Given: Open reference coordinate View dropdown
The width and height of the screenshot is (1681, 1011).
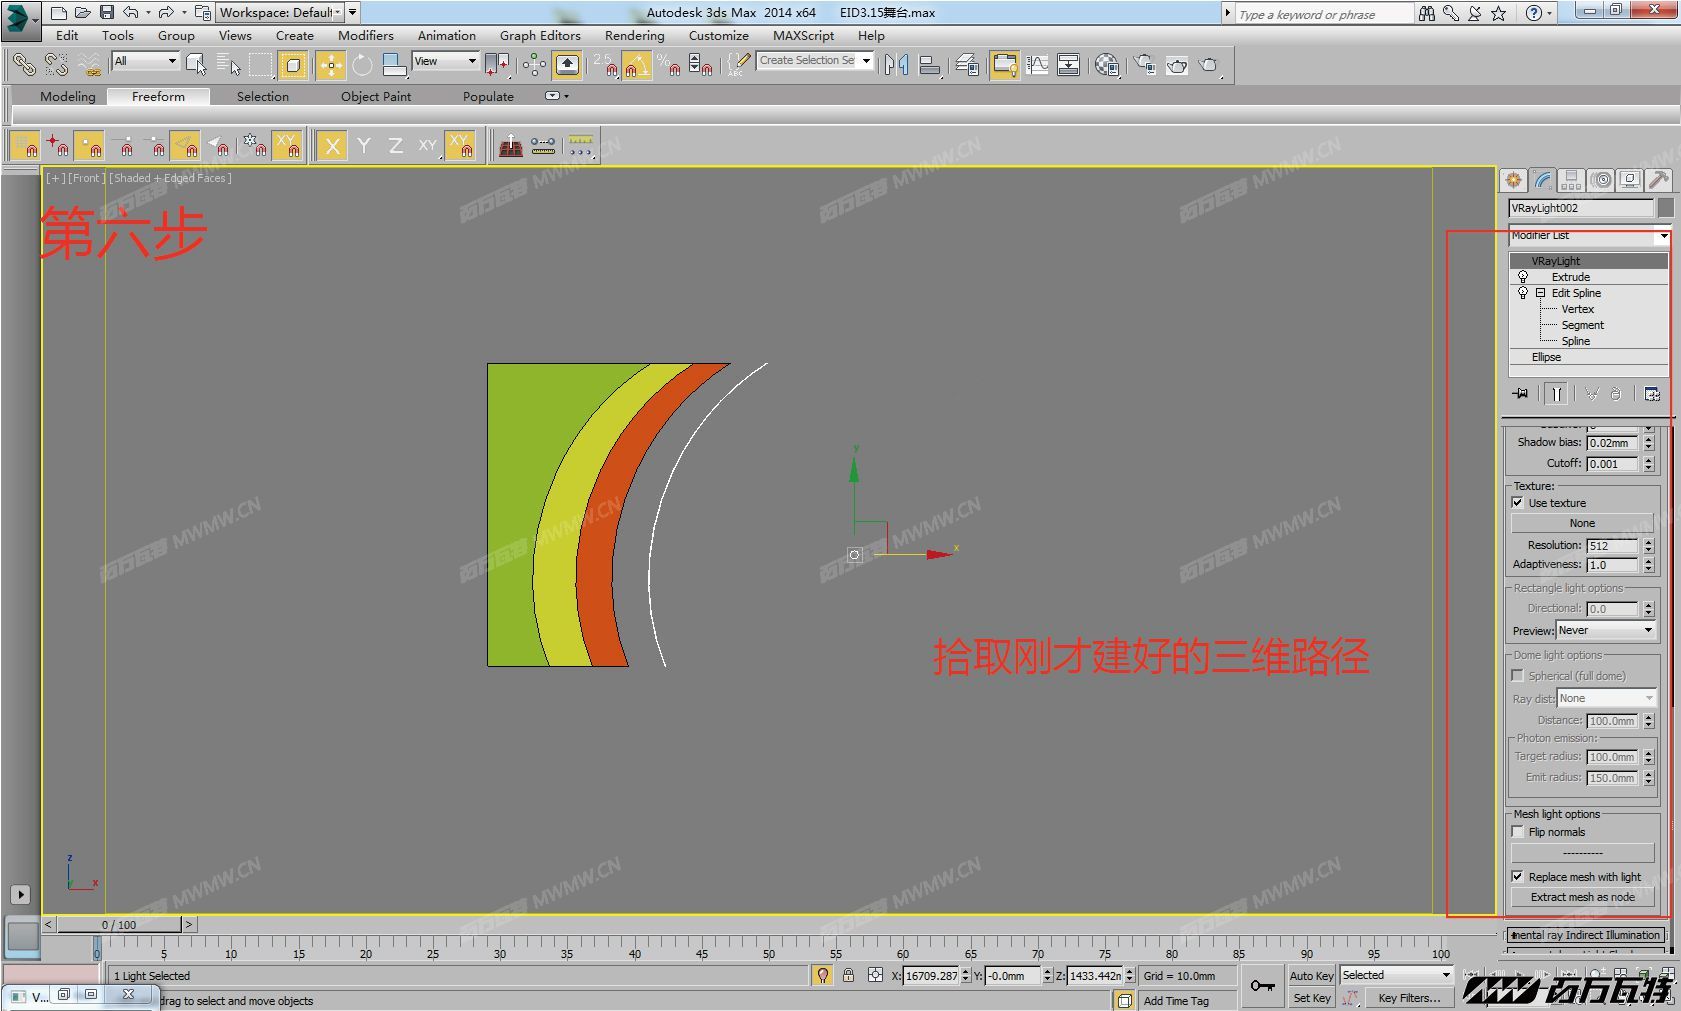Looking at the screenshot, I should (x=445, y=61).
